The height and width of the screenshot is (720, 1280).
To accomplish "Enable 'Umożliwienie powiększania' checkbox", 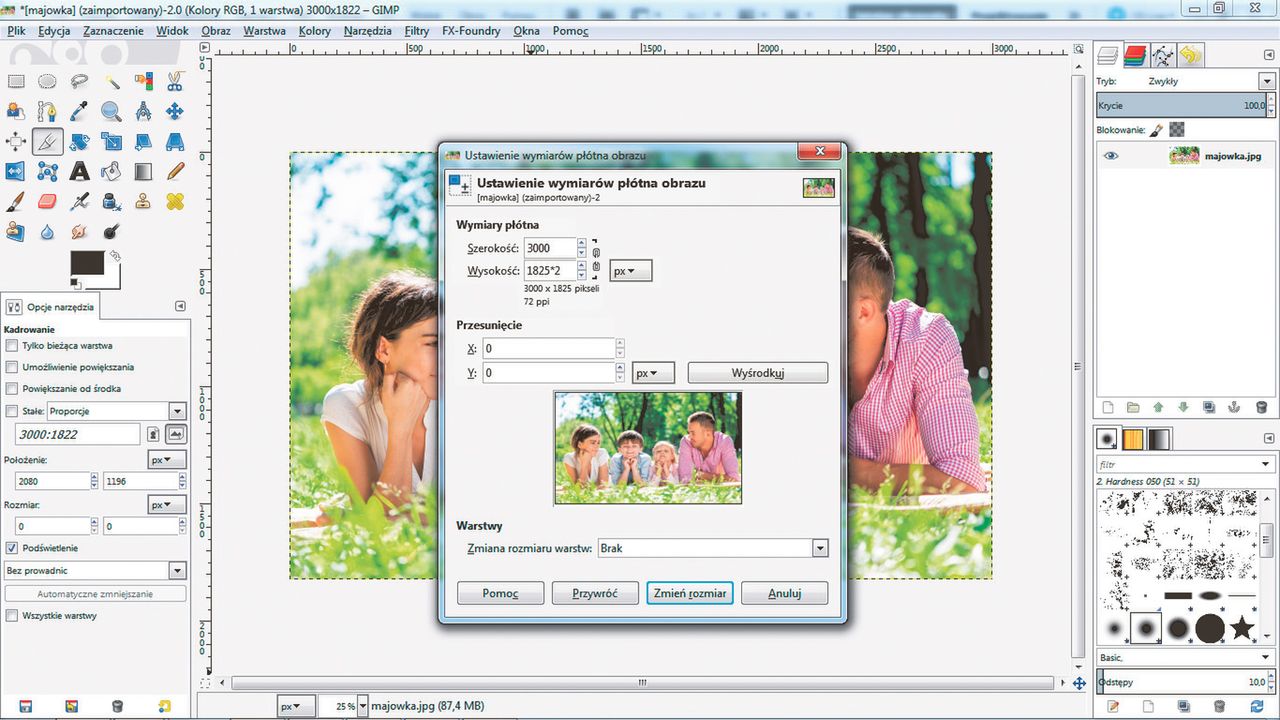I will (x=12, y=367).
